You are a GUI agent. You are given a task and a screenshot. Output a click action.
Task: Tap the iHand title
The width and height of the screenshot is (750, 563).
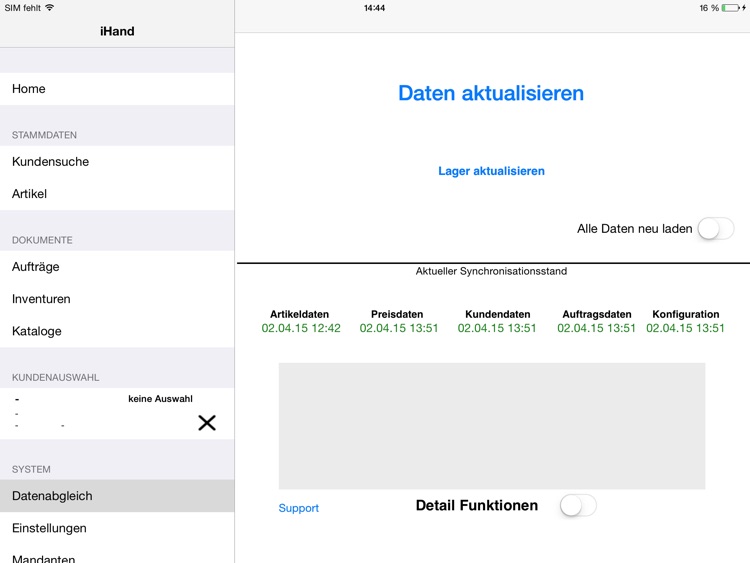tap(117, 31)
